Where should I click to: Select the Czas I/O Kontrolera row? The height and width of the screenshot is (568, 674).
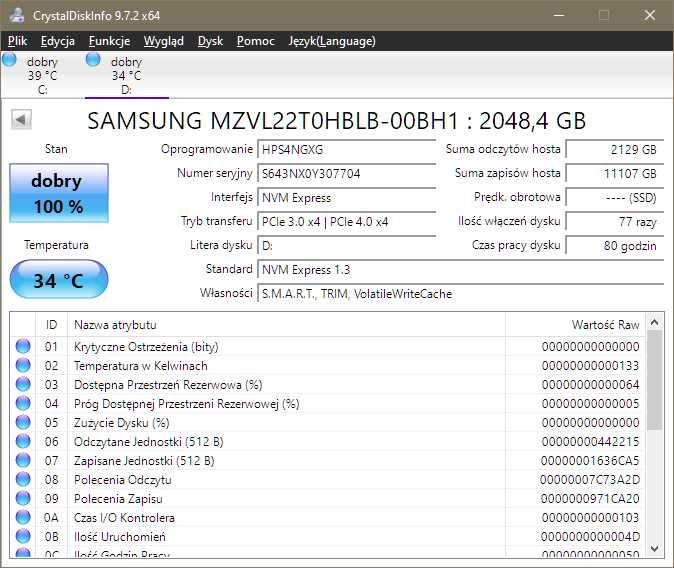pyautogui.click(x=327, y=518)
